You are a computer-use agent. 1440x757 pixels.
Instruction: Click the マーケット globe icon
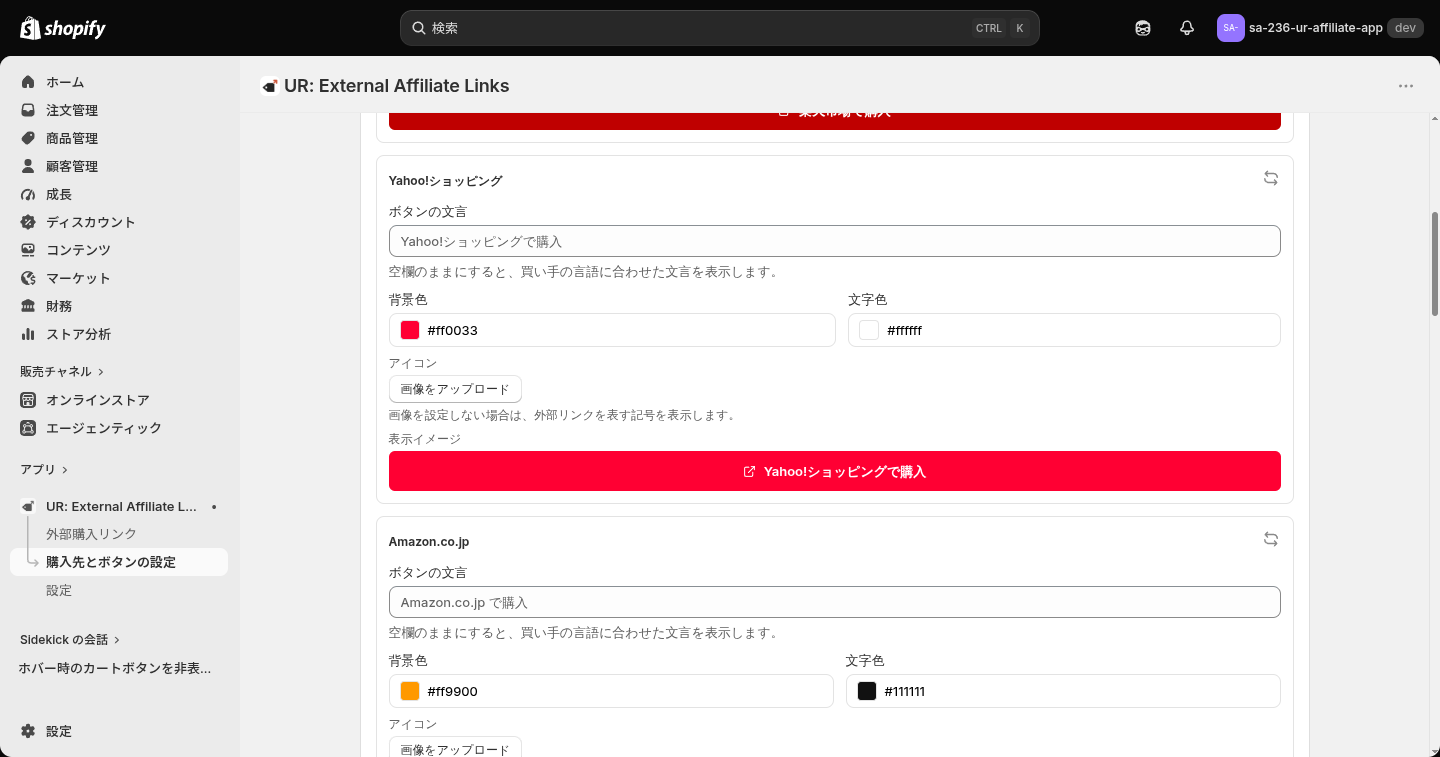pos(28,278)
